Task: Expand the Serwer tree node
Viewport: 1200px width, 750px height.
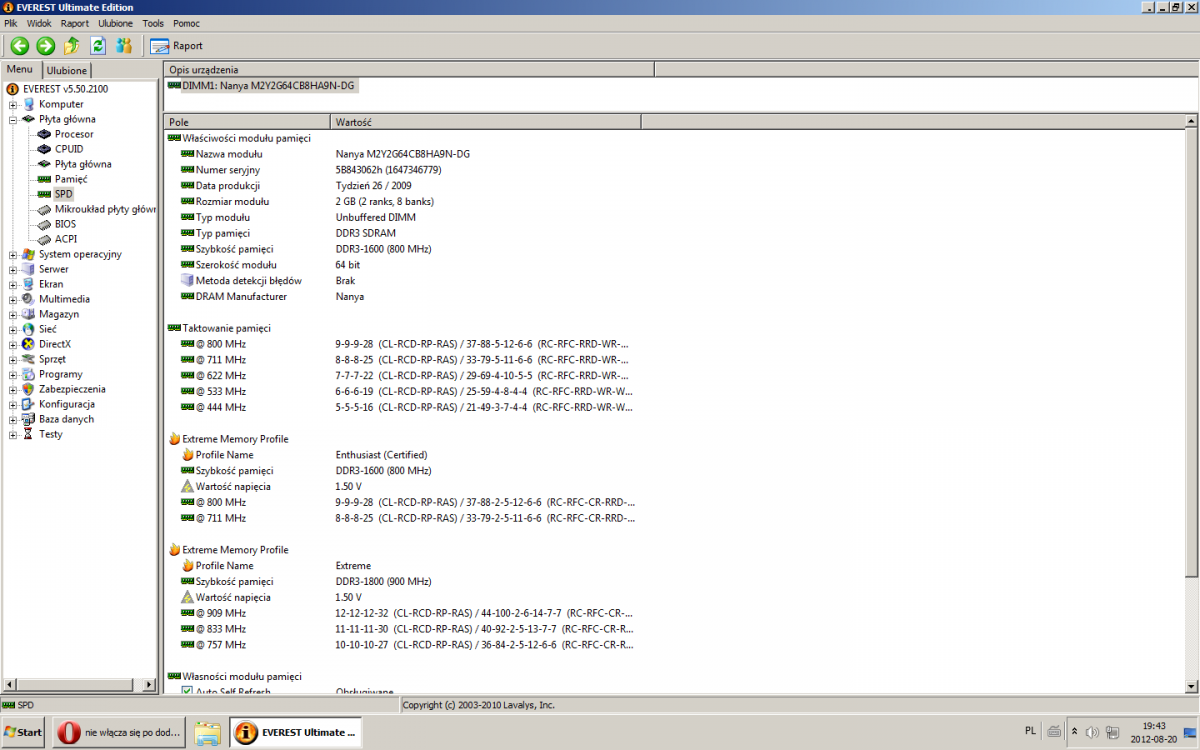Action: coord(13,269)
